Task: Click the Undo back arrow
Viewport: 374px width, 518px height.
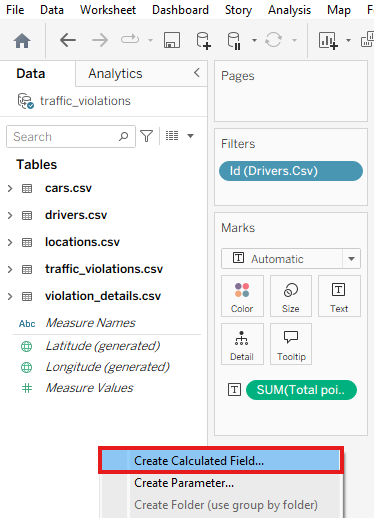Action: 68,40
